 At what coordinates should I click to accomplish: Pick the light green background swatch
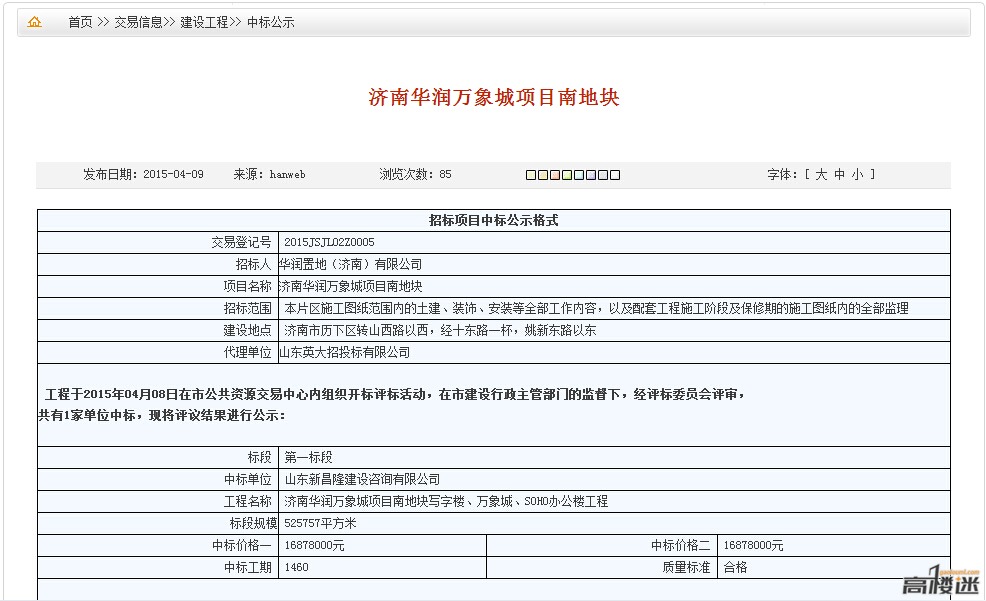coord(567,175)
